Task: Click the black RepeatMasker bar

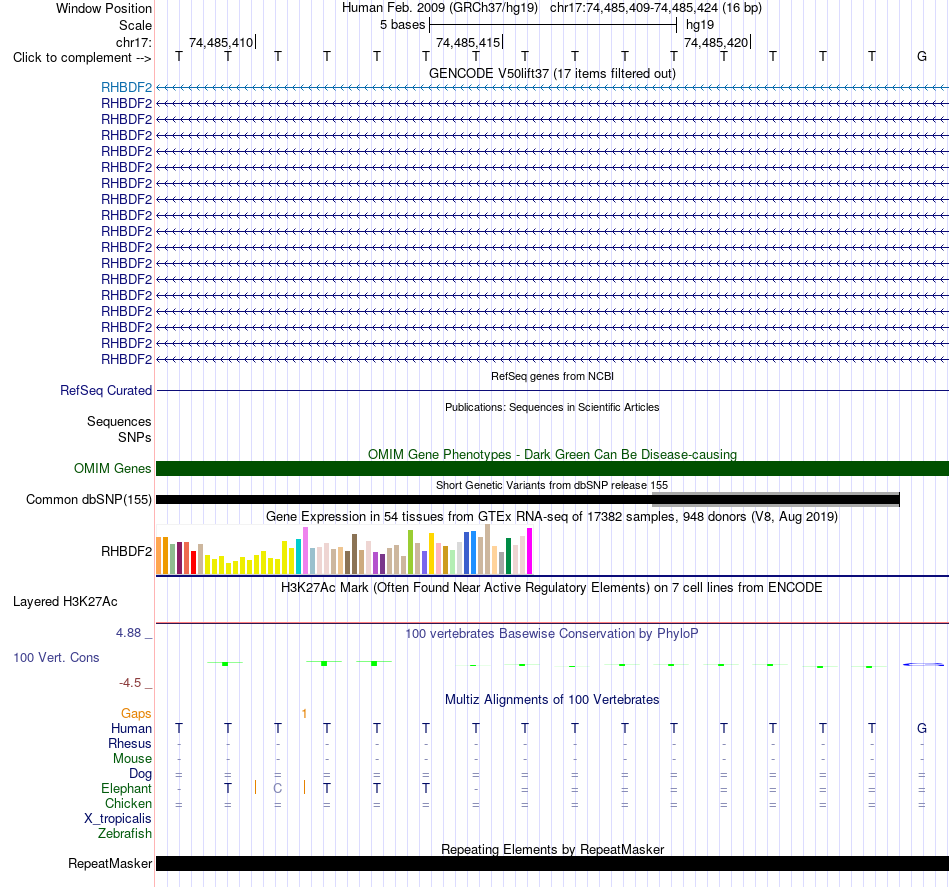Action: pyautogui.click(x=552, y=863)
